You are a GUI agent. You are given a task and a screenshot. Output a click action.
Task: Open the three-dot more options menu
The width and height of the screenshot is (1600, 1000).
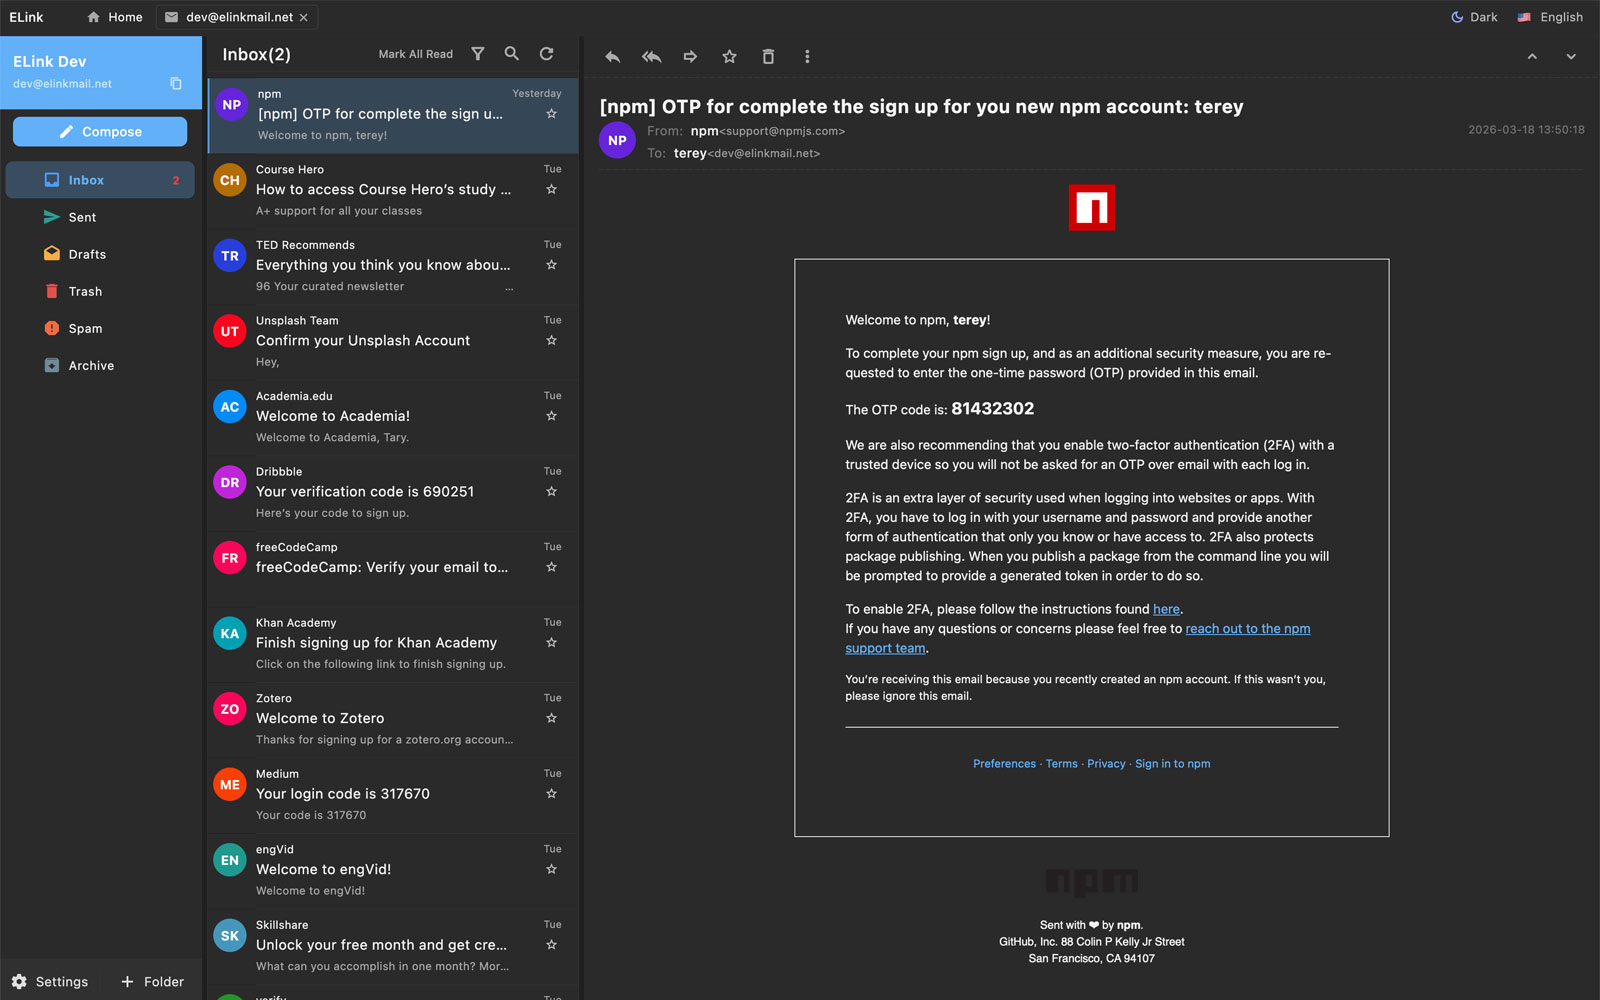(807, 57)
